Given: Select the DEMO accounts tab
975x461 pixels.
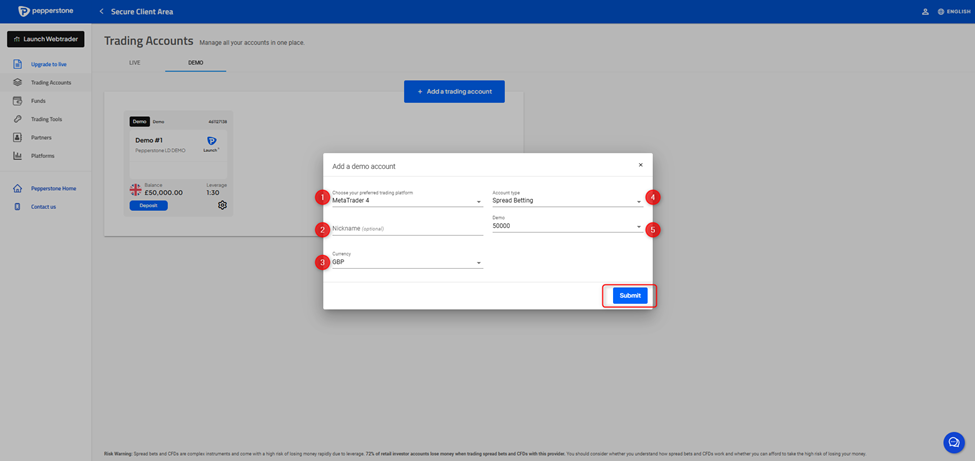Looking at the screenshot, I should point(196,63).
